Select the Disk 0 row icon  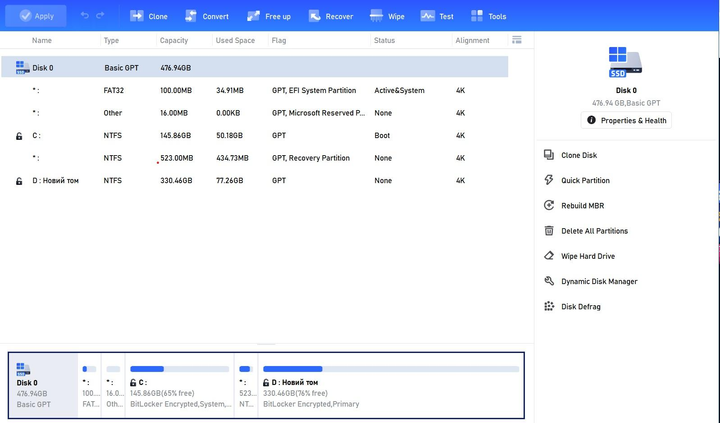pyautogui.click(x=22, y=68)
